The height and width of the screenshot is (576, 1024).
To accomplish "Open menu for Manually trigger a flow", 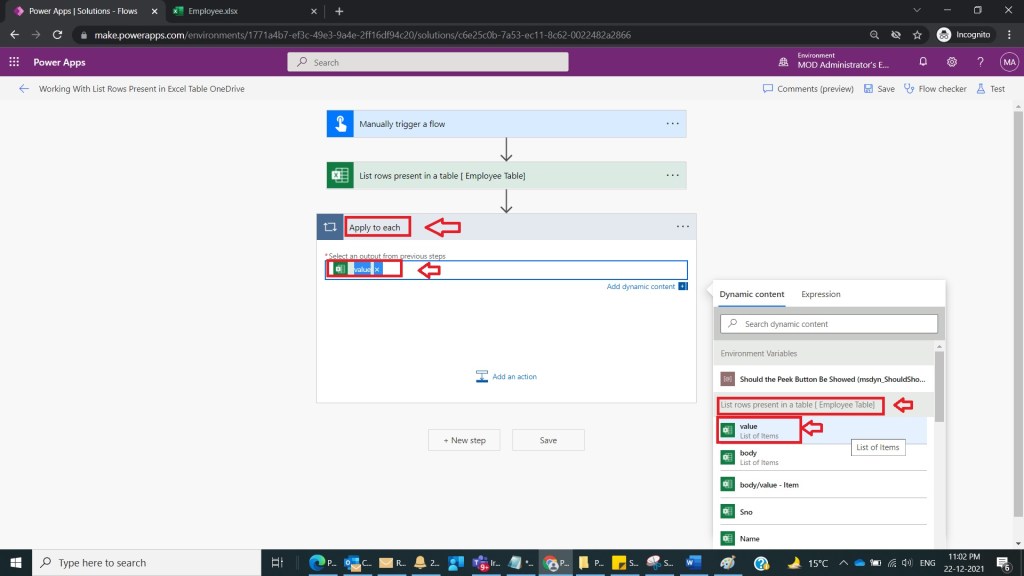I will click(672, 124).
